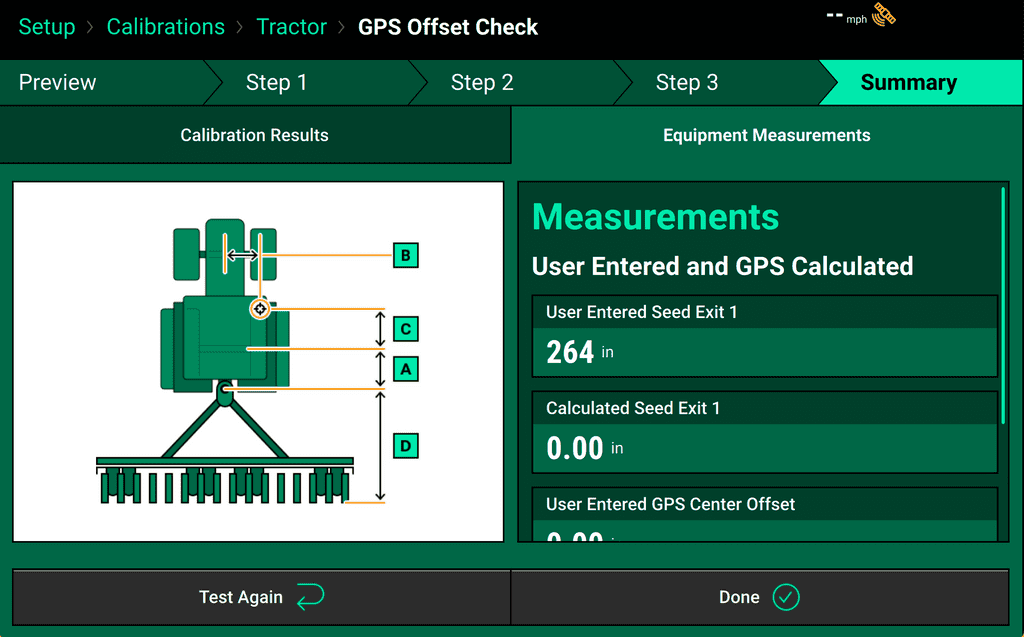Image resolution: width=1024 pixels, height=637 pixels.
Task: Select the User Entered Seed Exit 1 field
Action: [764, 337]
